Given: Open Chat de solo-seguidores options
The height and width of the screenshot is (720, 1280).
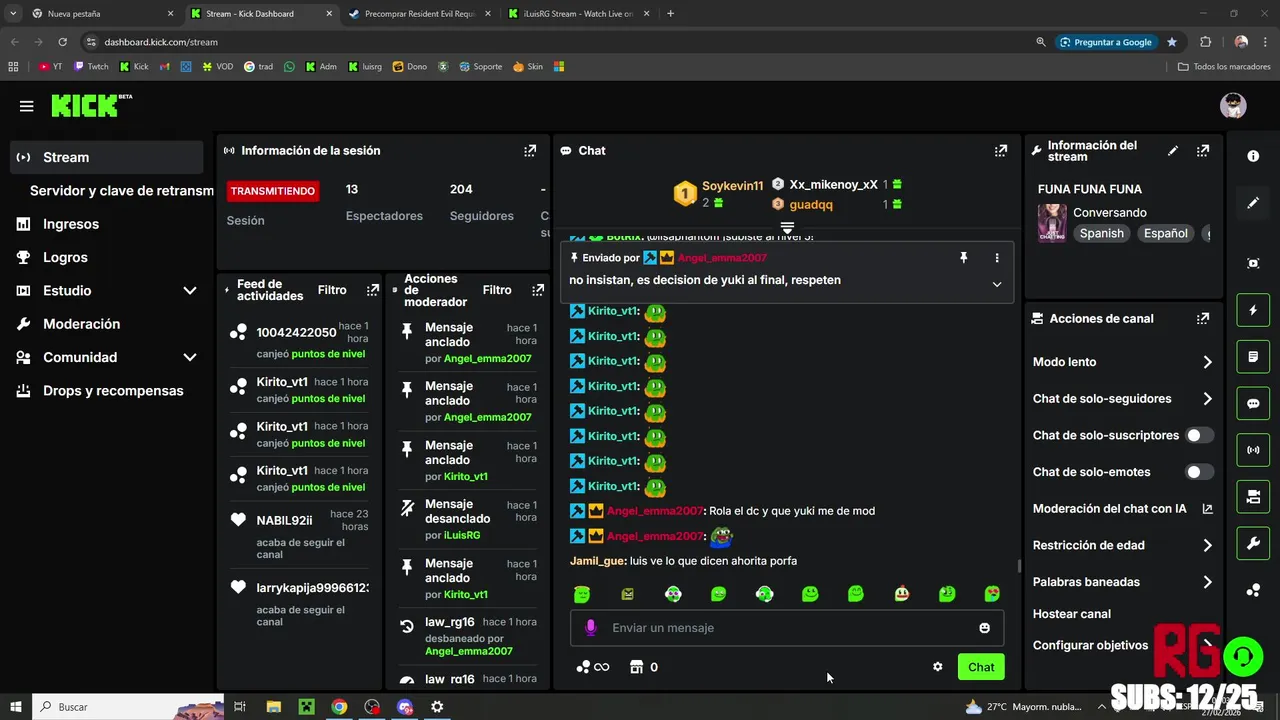Looking at the screenshot, I should [1123, 399].
